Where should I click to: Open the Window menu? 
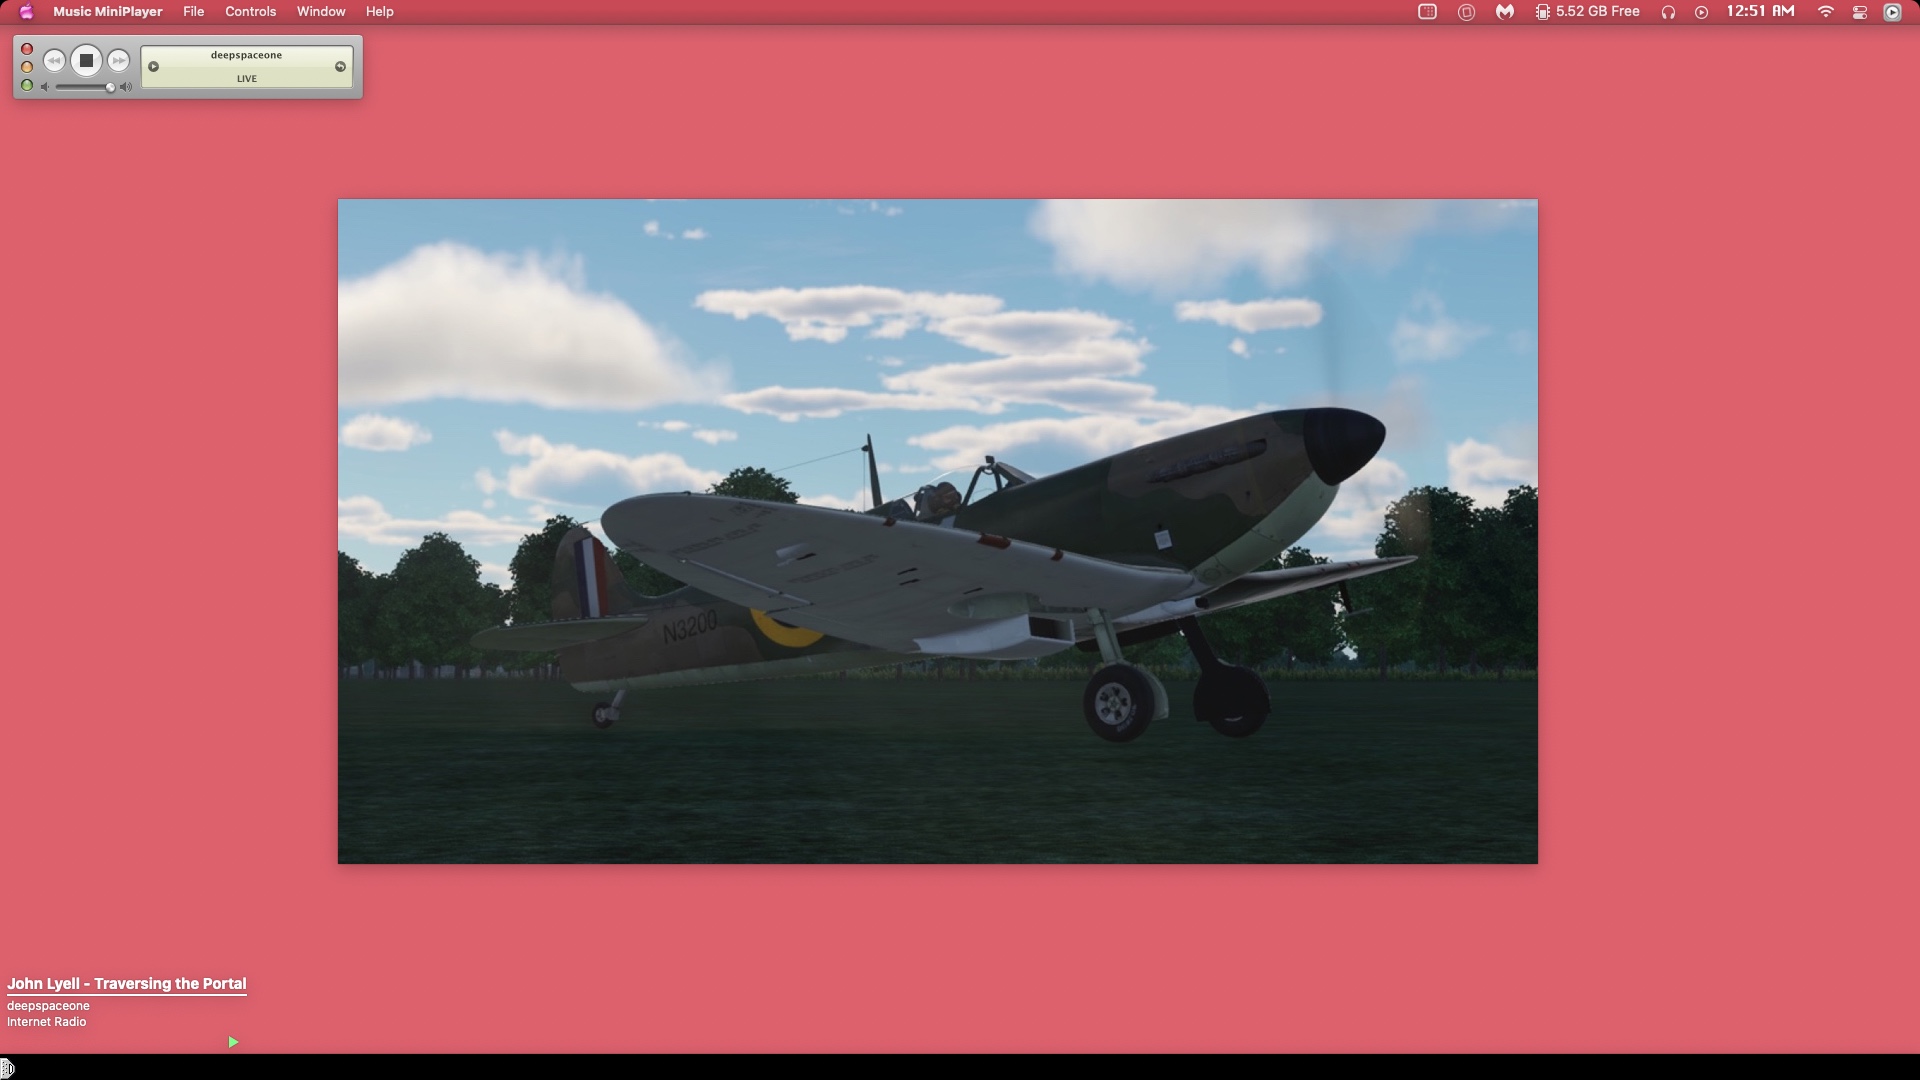click(321, 12)
